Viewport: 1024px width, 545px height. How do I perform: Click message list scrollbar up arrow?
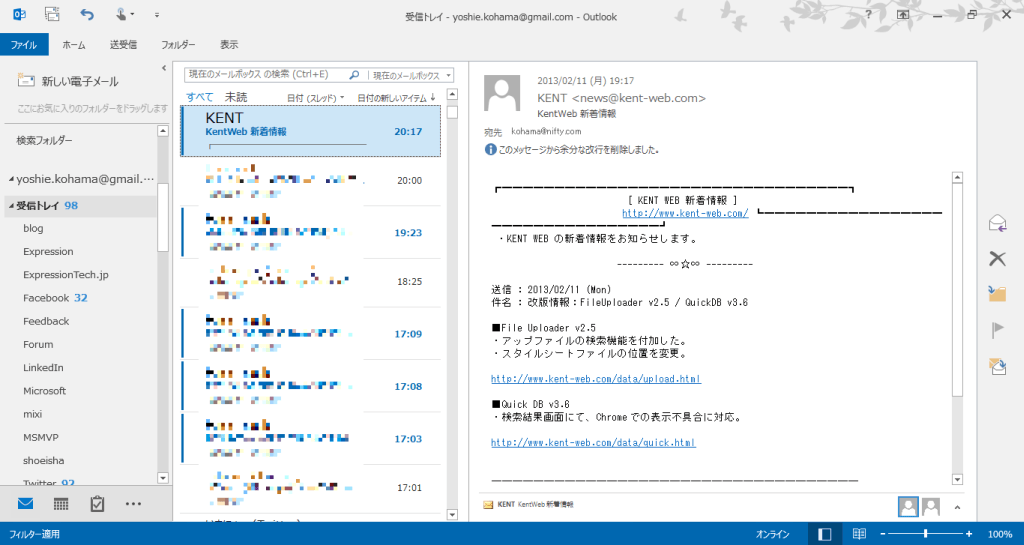click(x=452, y=95)
